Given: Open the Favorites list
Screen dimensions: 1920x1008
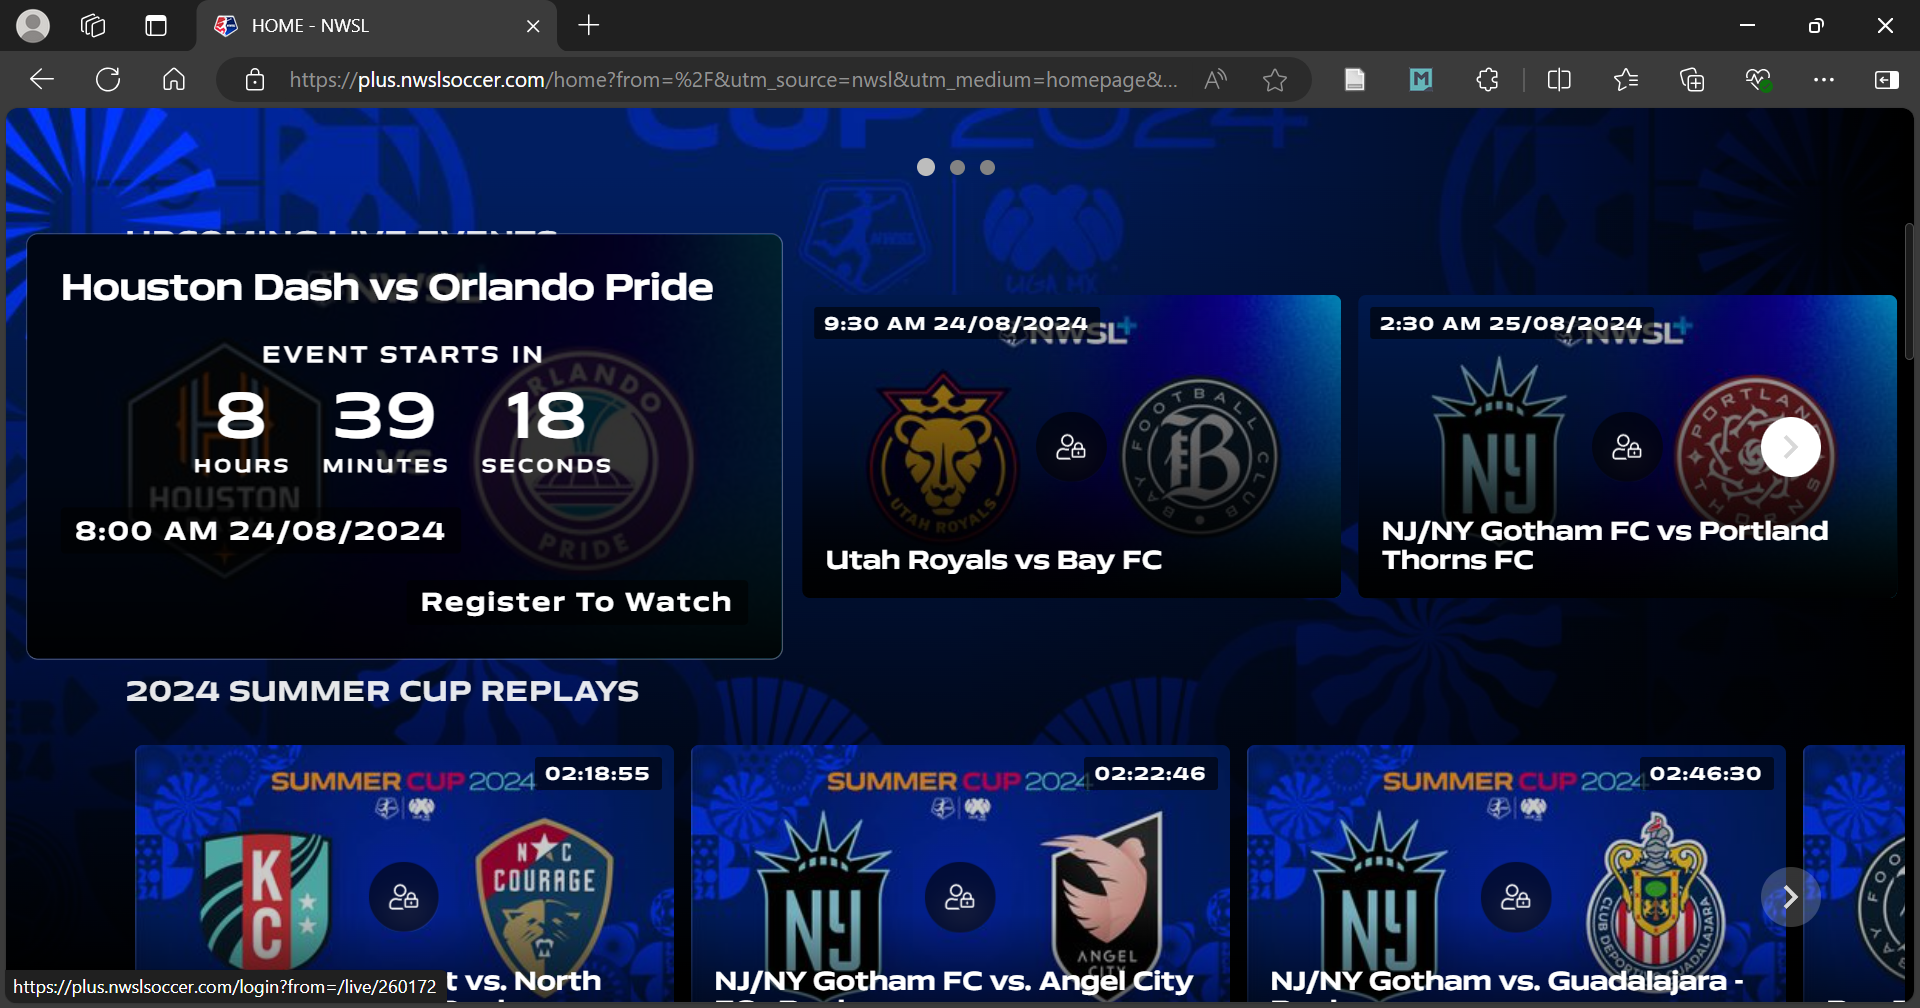Looking at the screenshot, I should (x=1626, y=80).
